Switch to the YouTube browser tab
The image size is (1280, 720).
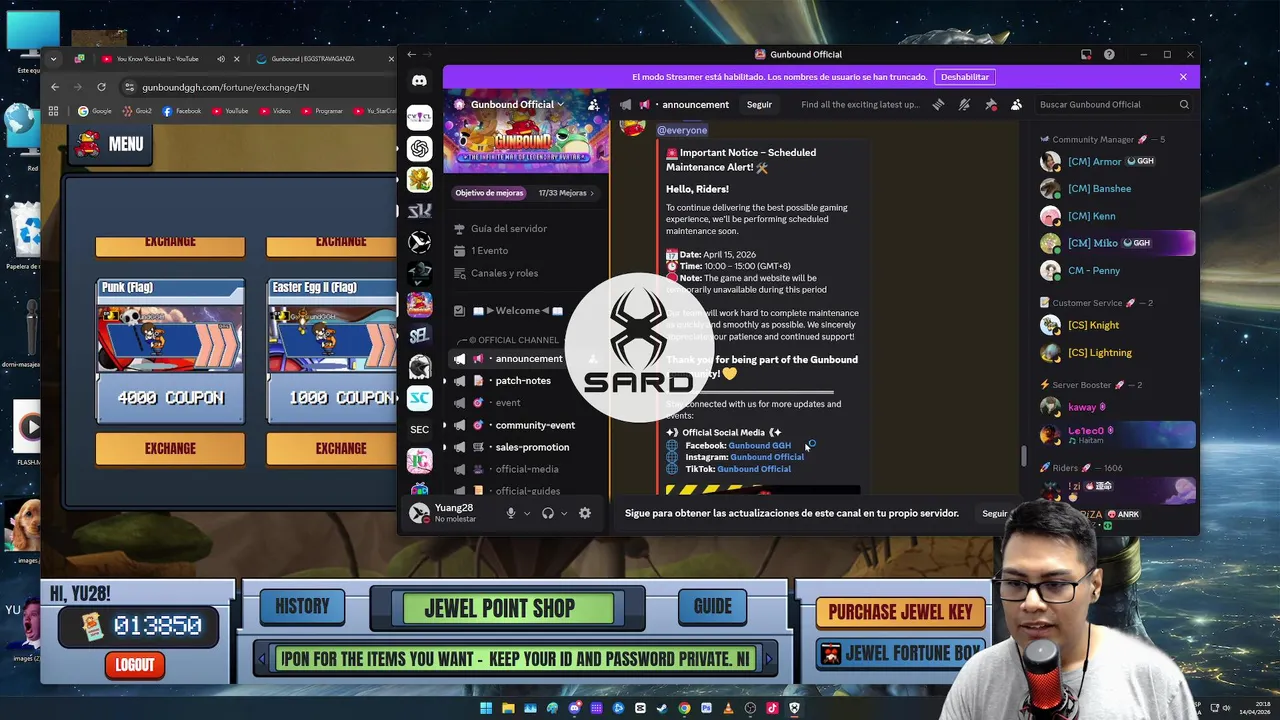157,59
